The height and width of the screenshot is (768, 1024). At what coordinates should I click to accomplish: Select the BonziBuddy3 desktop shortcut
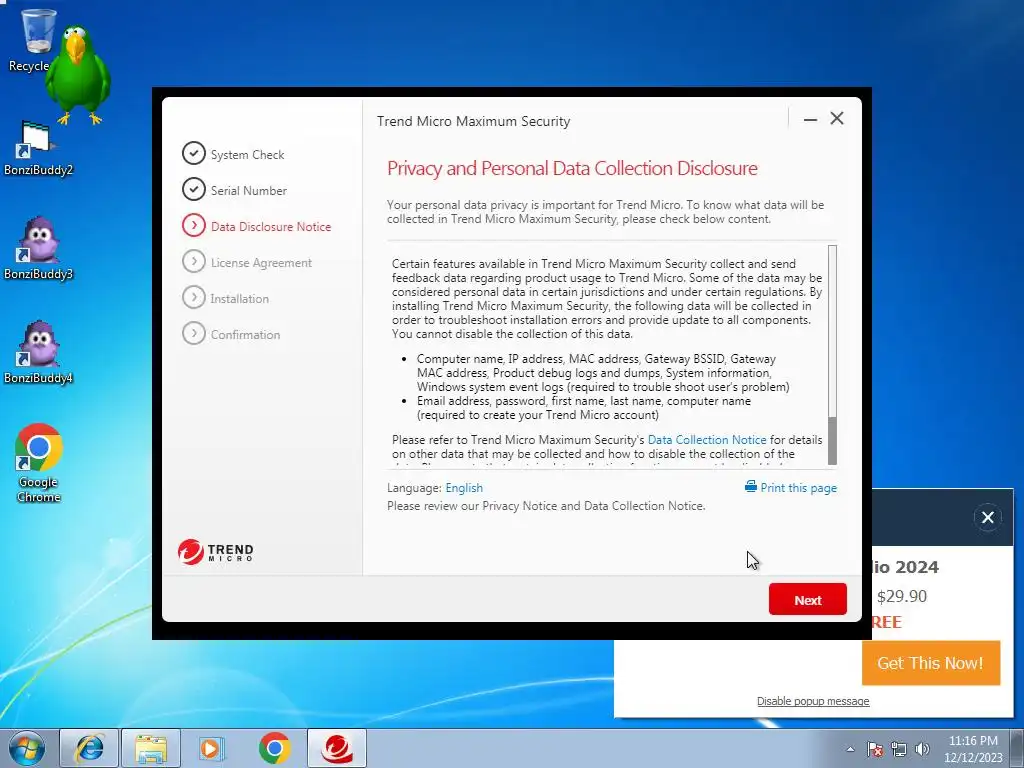tap(38, 248)
